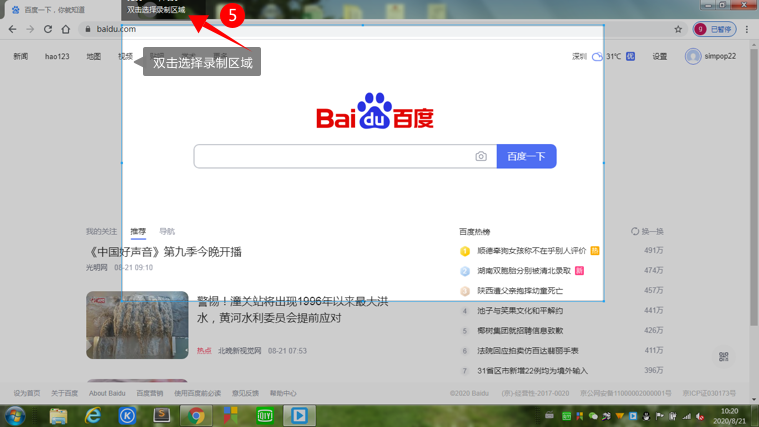This screenshot has width=759, height=427.
Task: Open the Windows Start menu
Action: tap(15, 416)
